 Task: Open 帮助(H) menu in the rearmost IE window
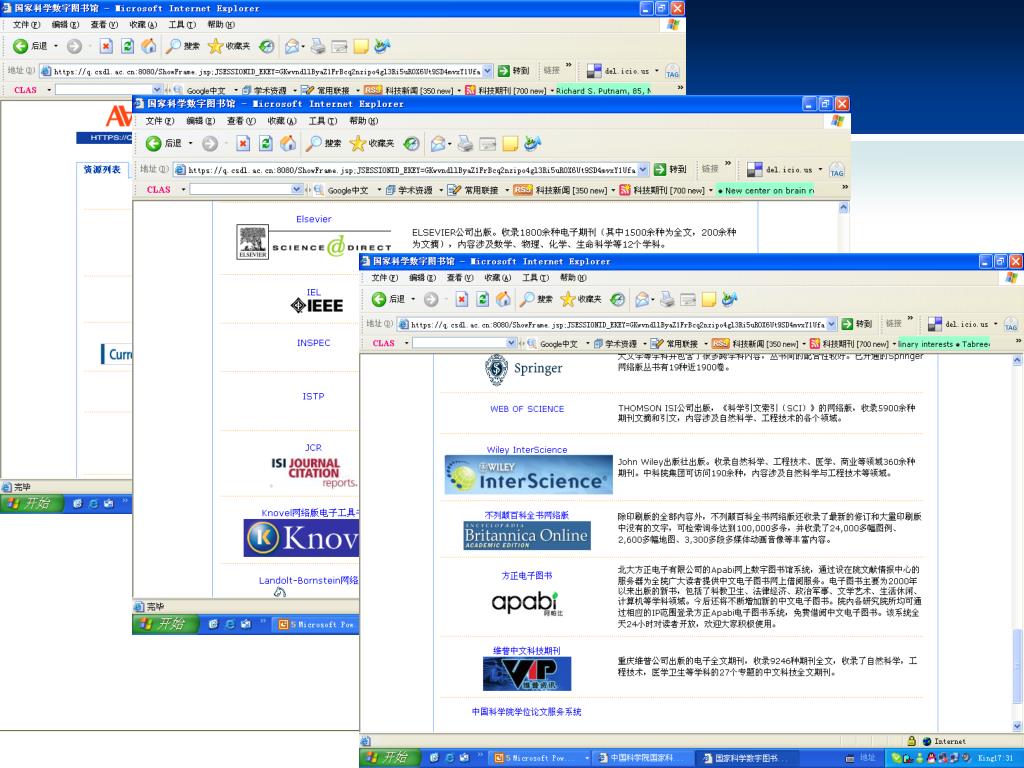point(221,24)
